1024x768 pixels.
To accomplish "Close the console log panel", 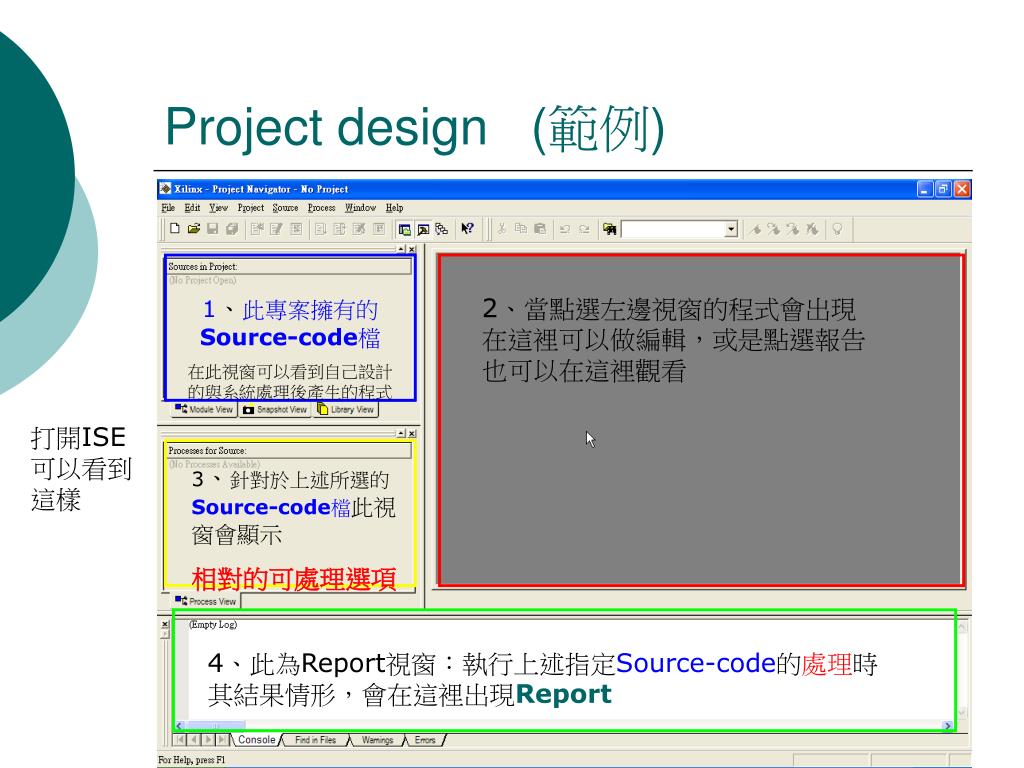I will 165,625.
